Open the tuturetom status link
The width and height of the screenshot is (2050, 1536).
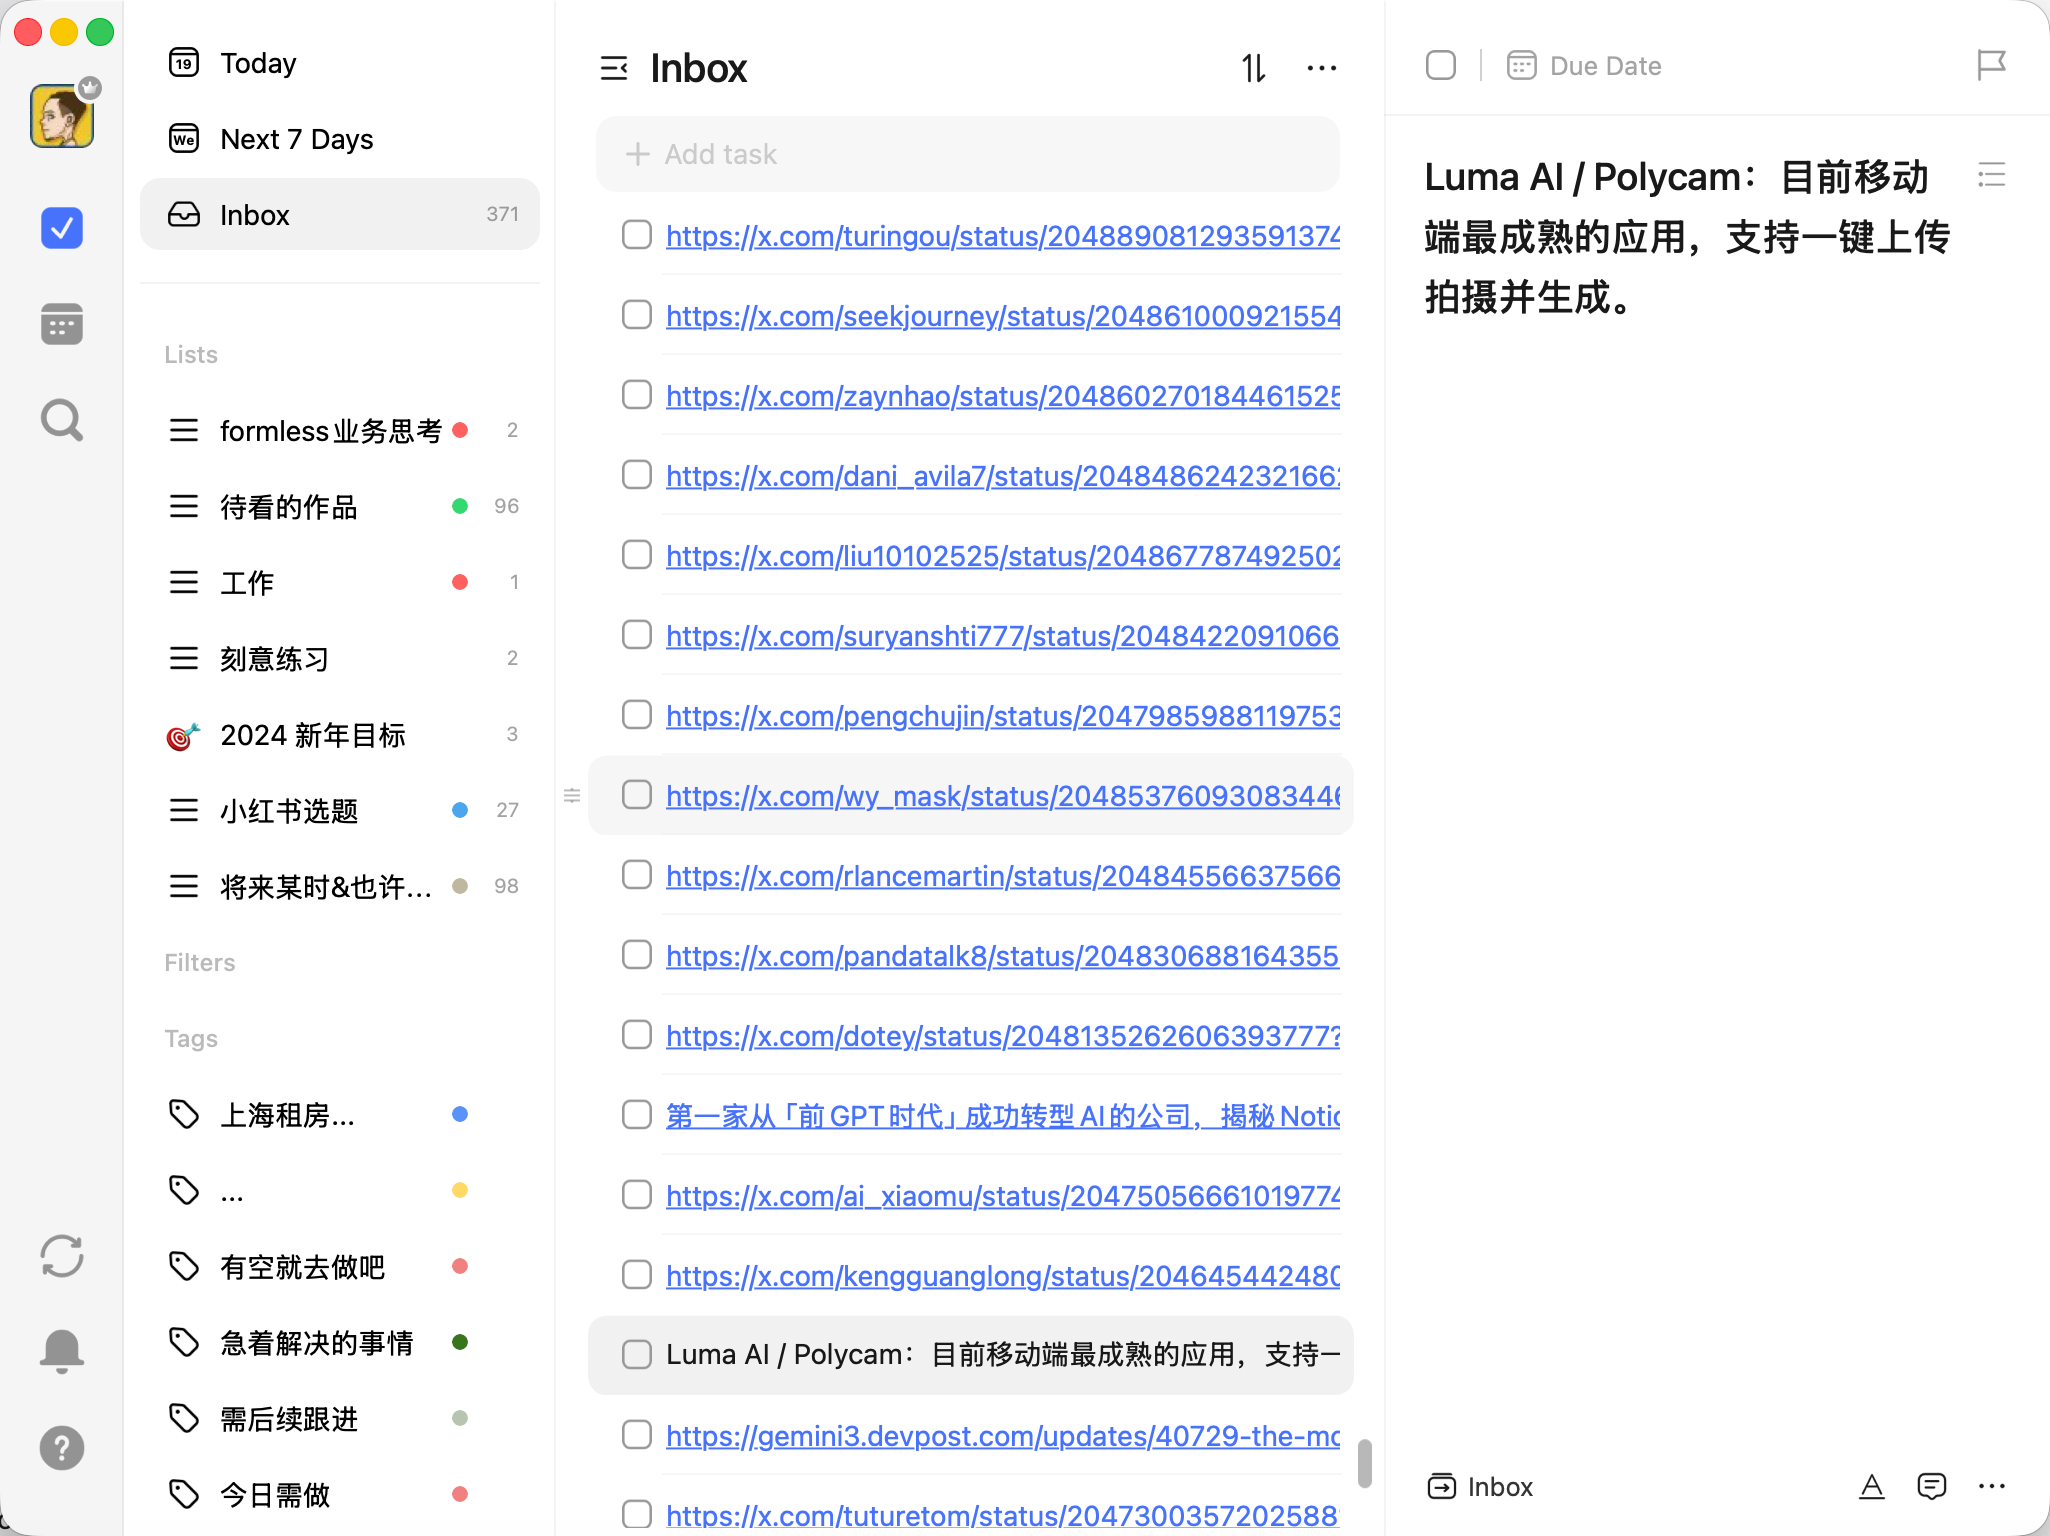1003,1516
